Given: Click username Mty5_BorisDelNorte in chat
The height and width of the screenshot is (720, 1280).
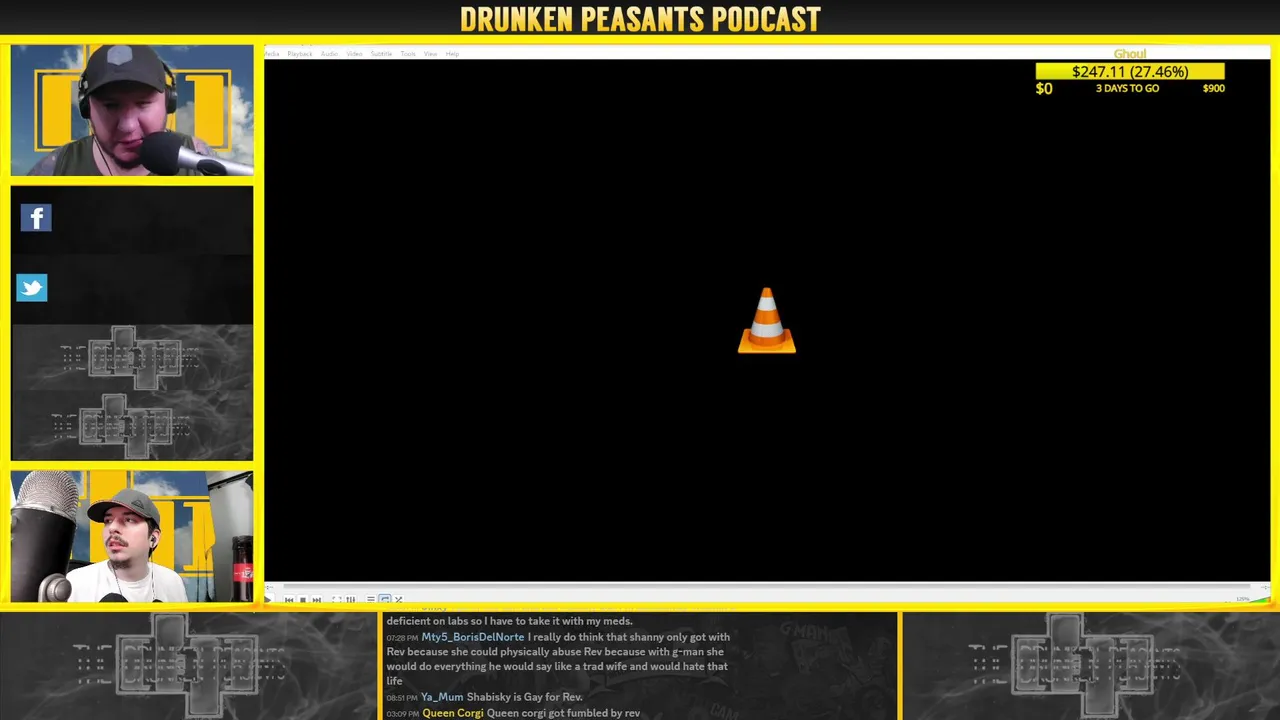Looking at the screenshot, I should pos(472,637).
